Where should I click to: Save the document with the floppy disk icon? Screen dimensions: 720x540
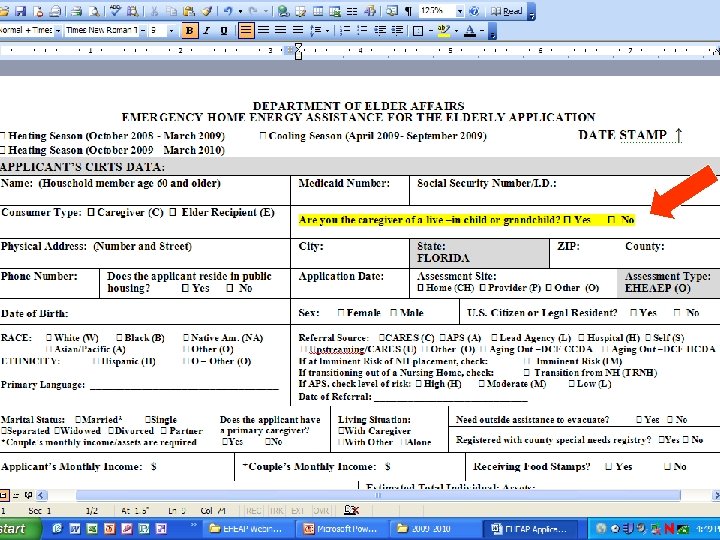point(21,11)
